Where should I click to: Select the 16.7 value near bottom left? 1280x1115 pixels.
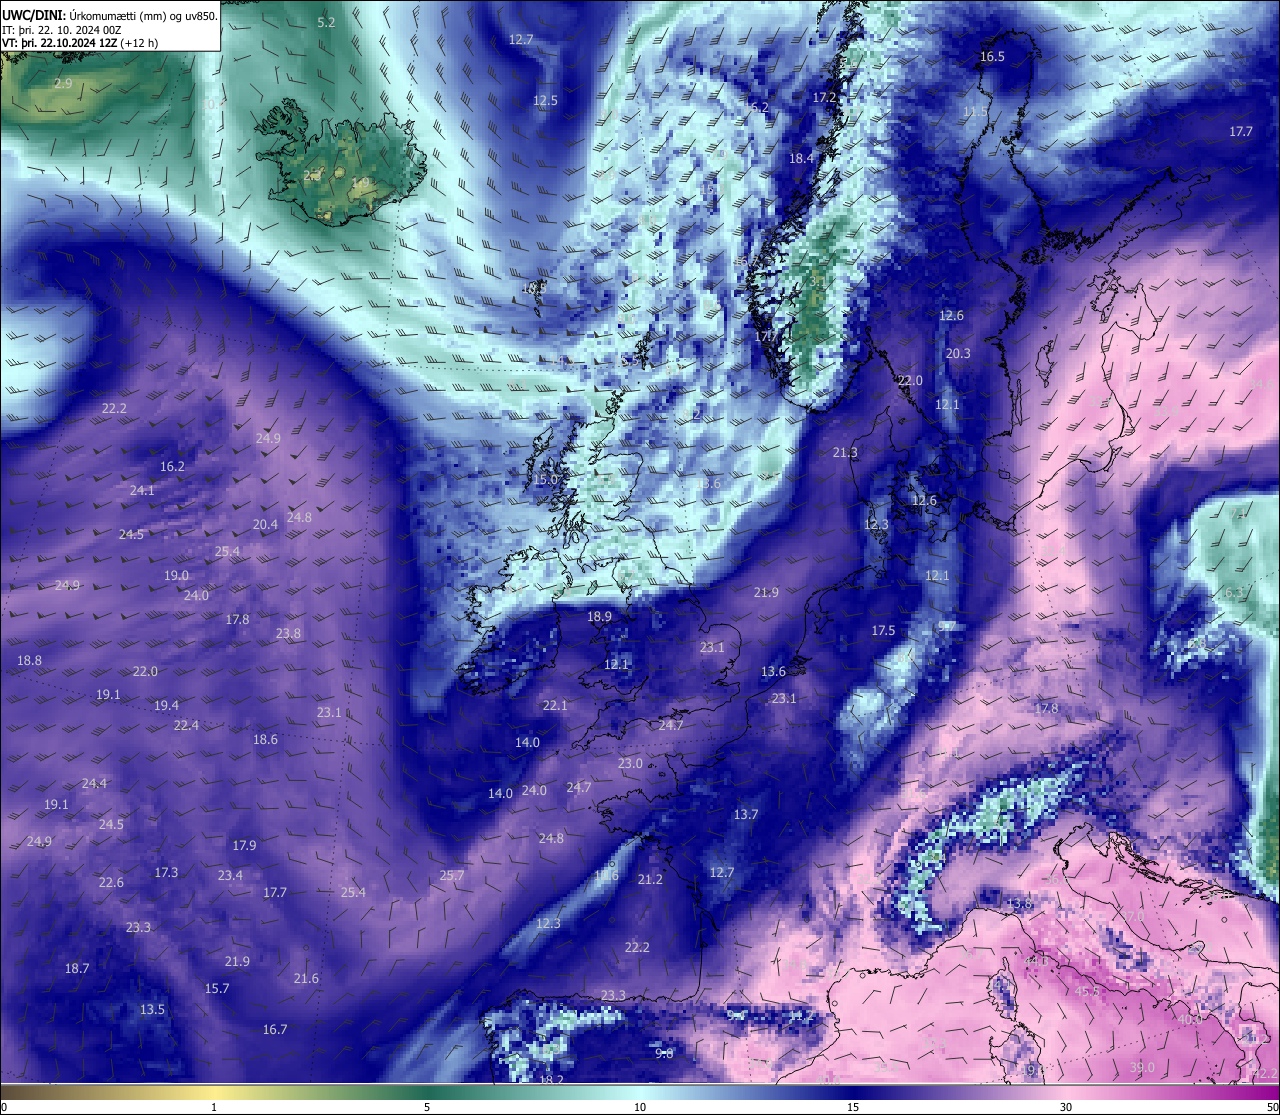click(x=275, y=1029)
